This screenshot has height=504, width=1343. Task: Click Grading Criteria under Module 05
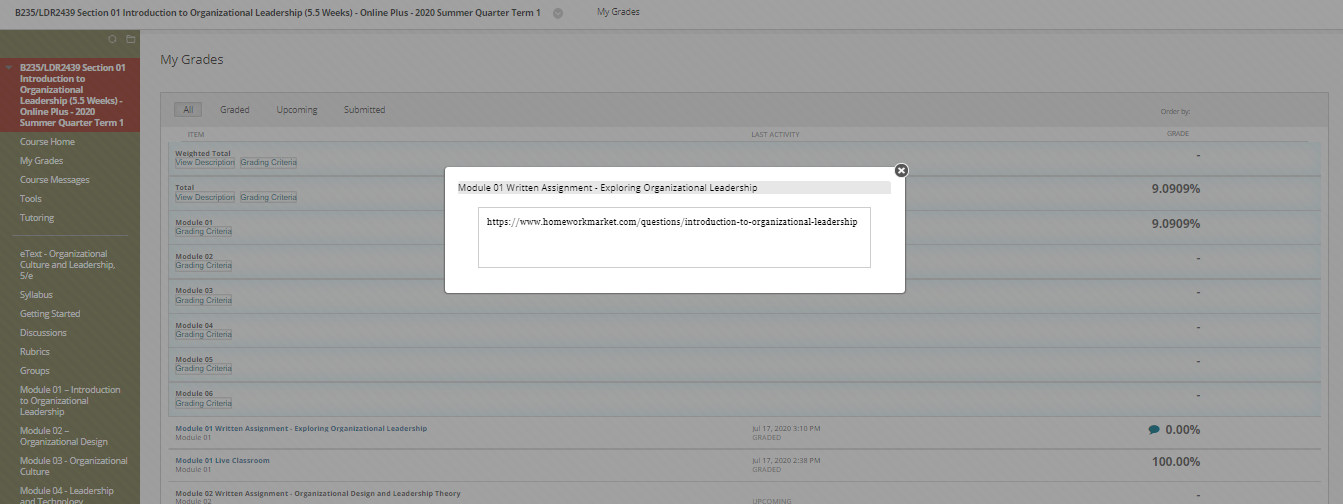point(204,368)
